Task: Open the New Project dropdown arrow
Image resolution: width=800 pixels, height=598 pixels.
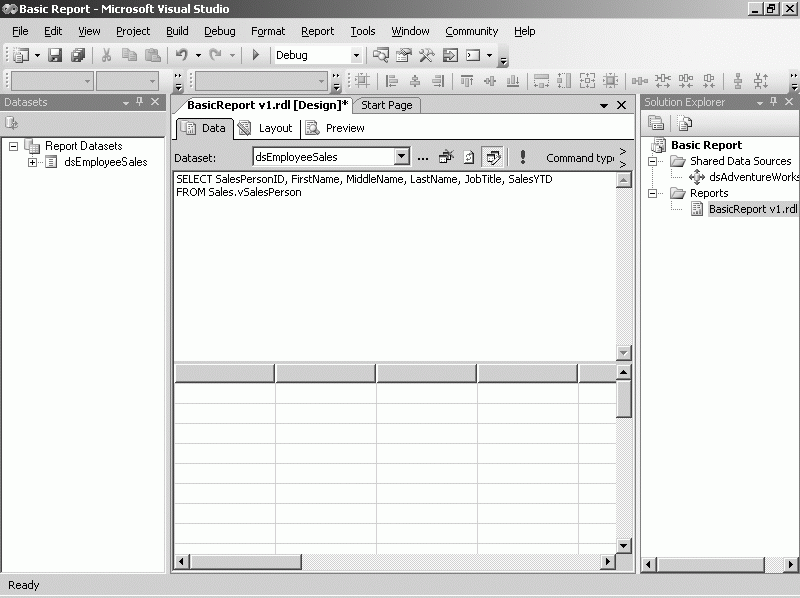Action: 37,55
